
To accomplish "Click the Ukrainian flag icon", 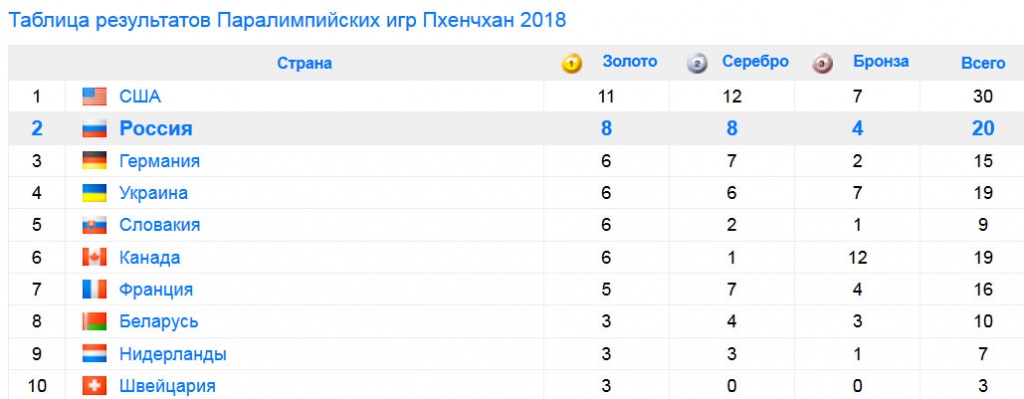I will [x=94, y=193].
